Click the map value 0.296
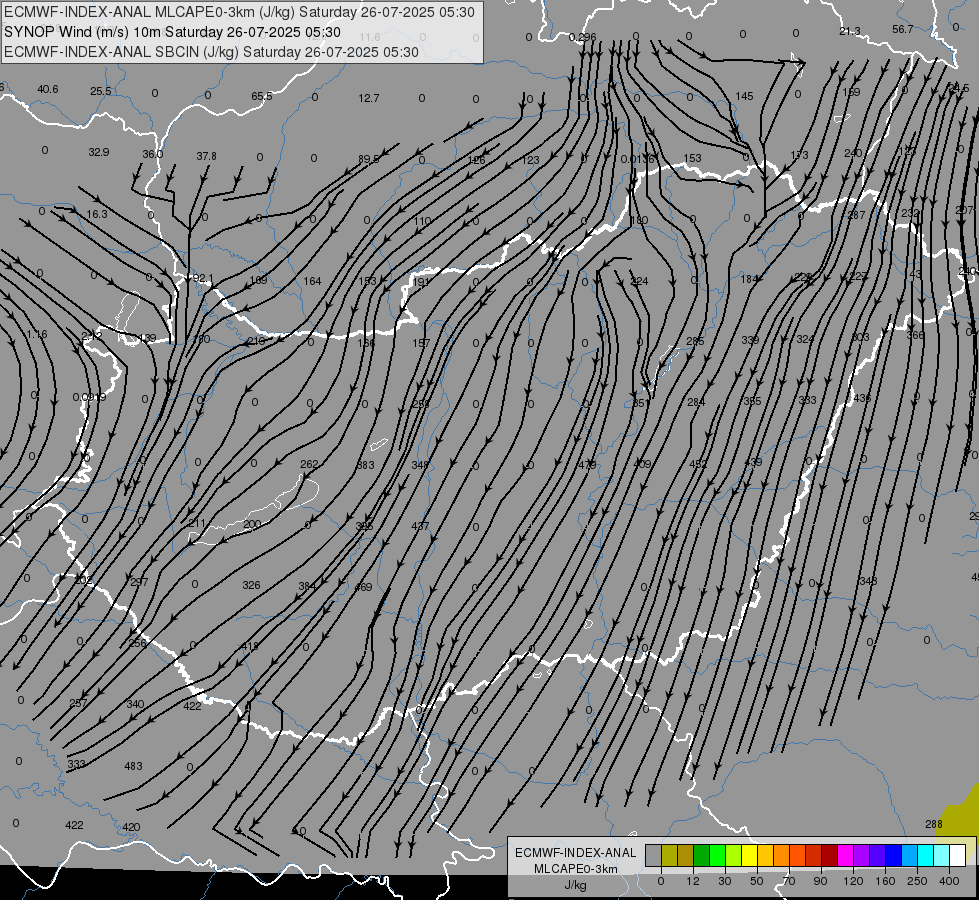Viewport: 979px width, 900px height. pyautogui.click(x=583, y=37)
